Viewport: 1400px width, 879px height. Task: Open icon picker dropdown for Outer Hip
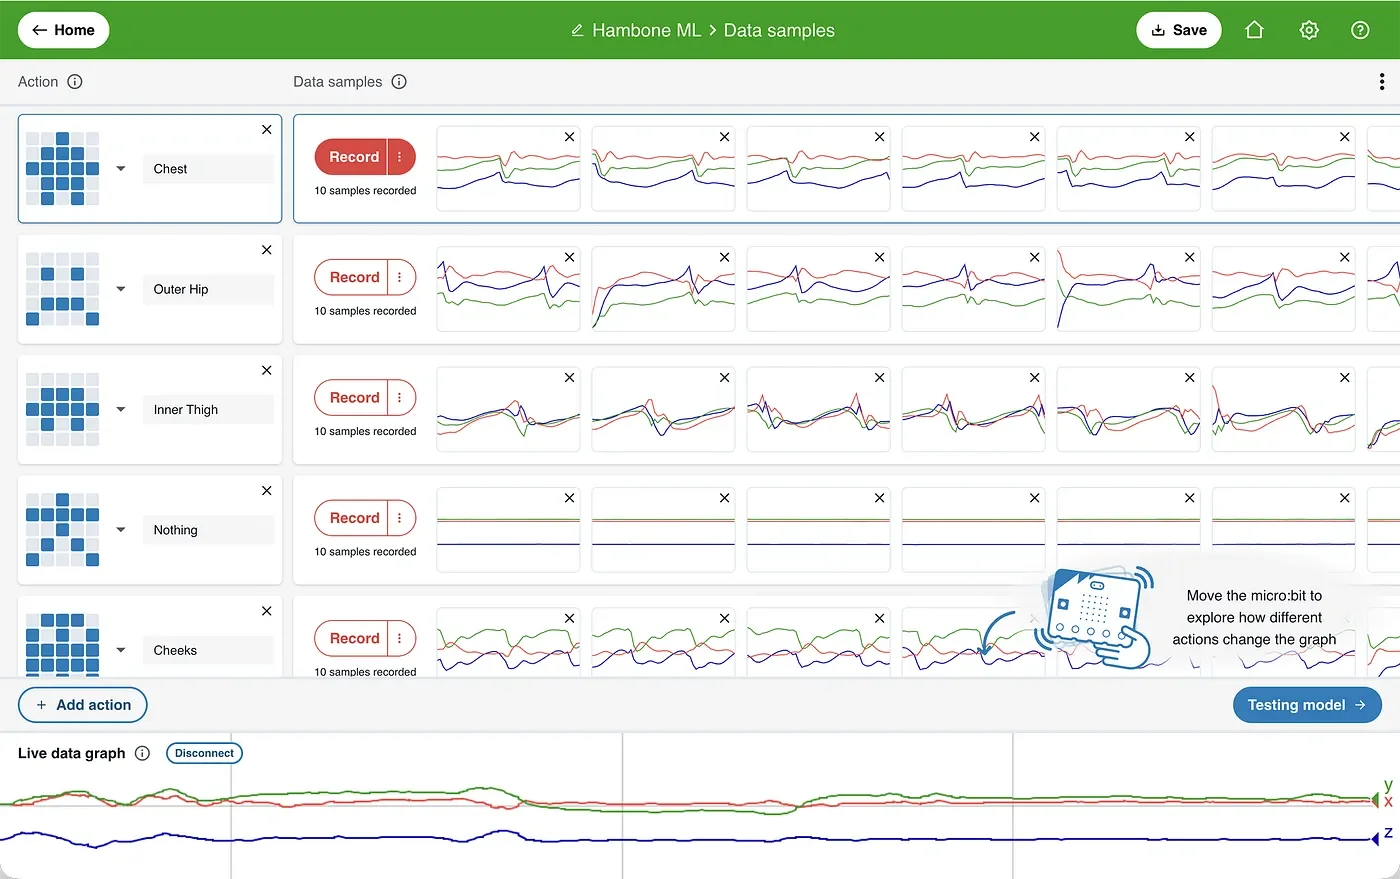point(121,289)
